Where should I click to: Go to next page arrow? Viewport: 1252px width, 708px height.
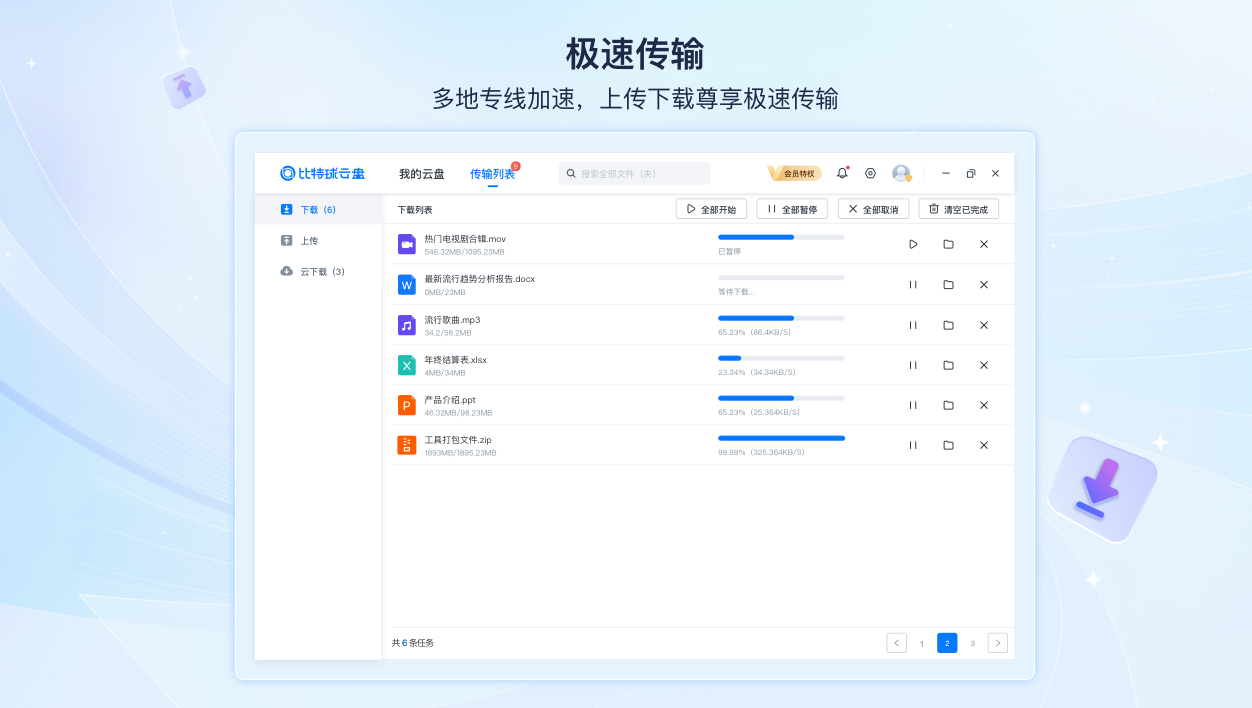(998, 643)
